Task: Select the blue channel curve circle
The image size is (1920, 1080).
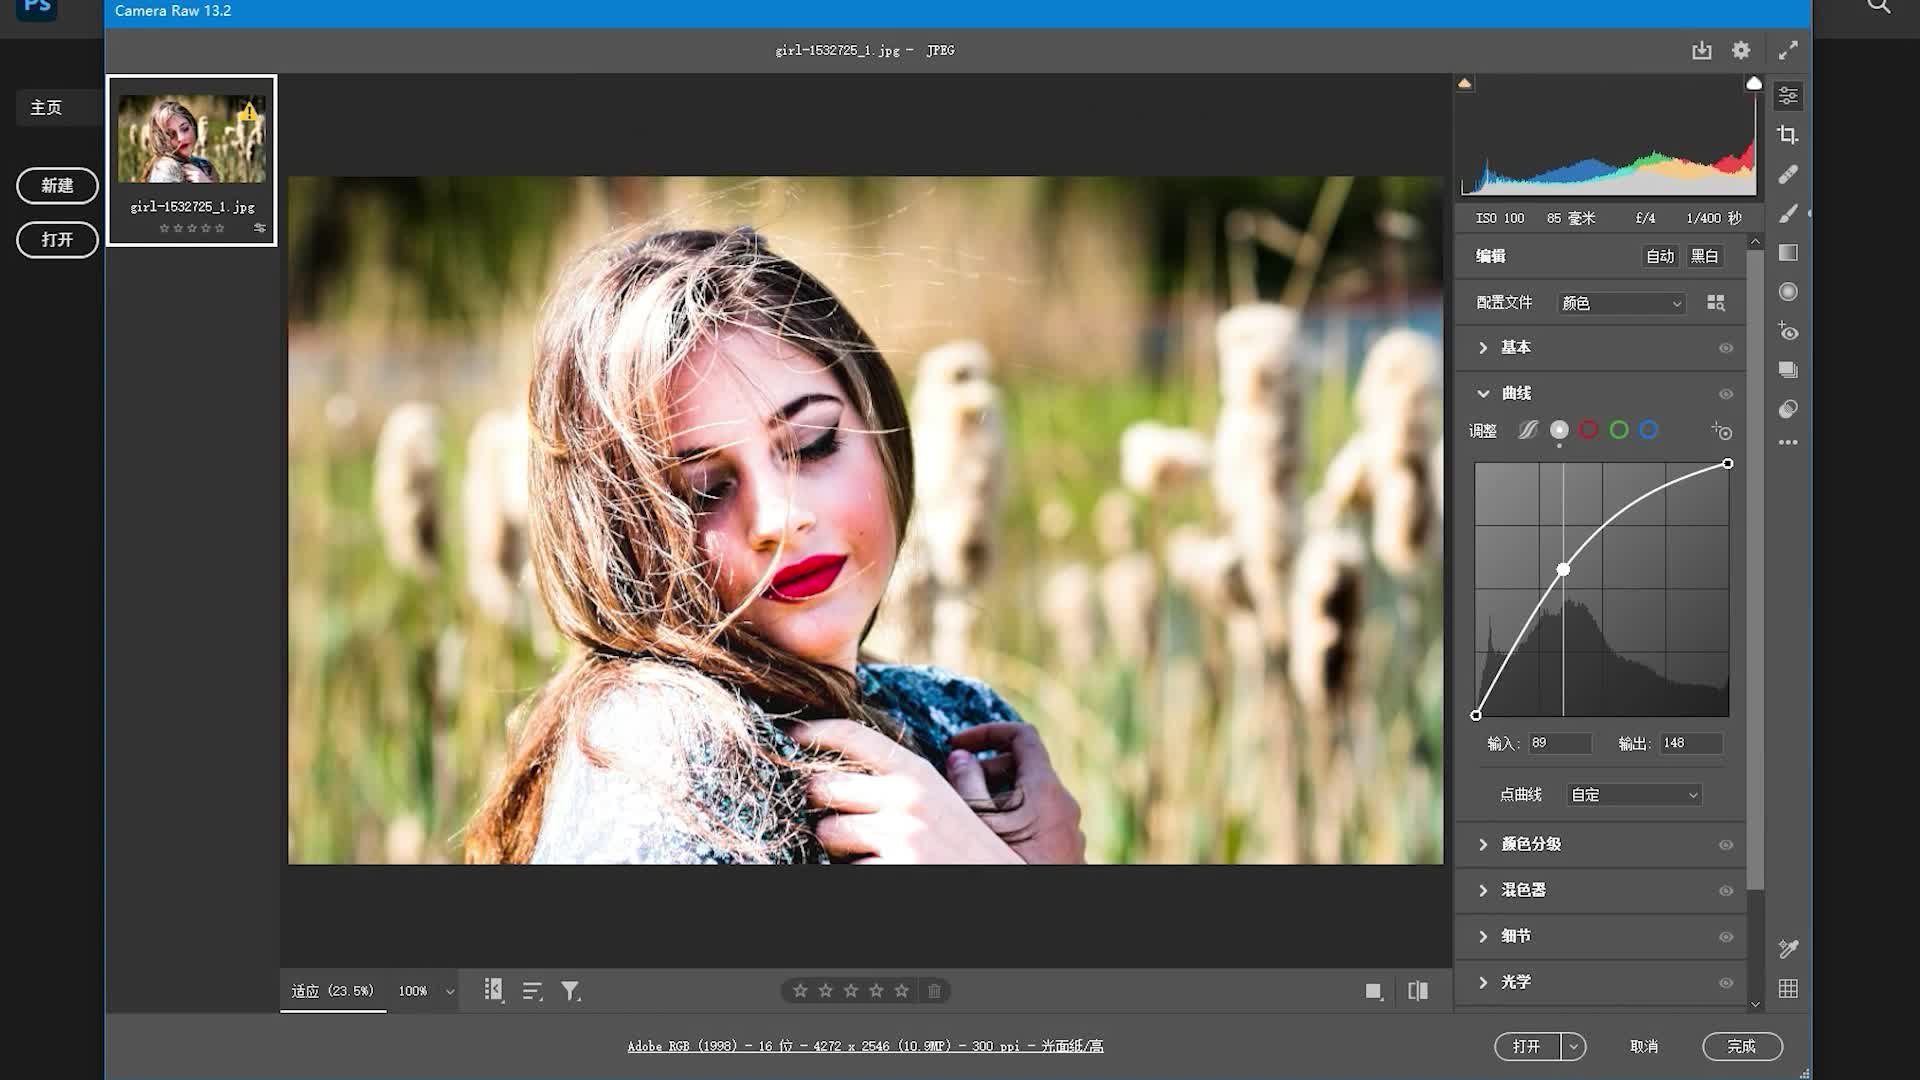Action: tap(1648, 430)
